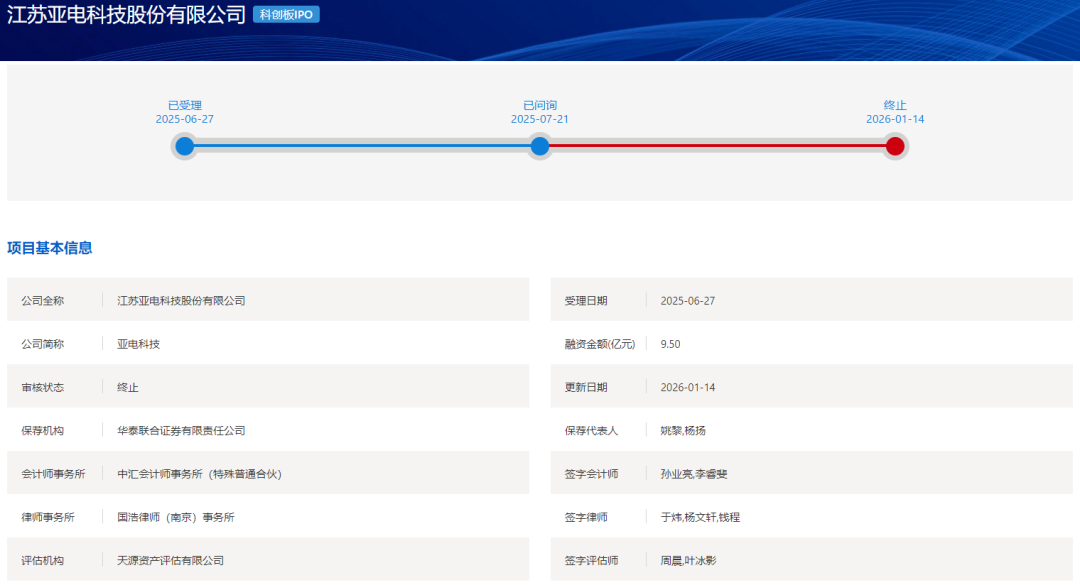Viewport: 1080px width, 585px height.
Task: Click the 项目基本信息 section heading
Action: [x=50, y=248]
